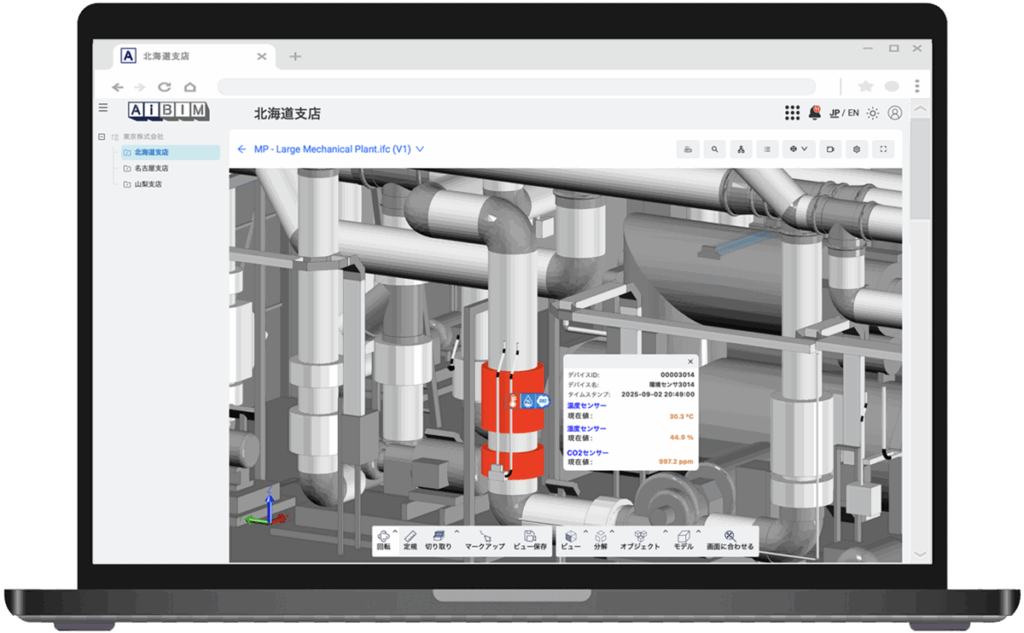Open the model file version dropdown
The width and height of the screenshot is (1024, 633).
420,149
